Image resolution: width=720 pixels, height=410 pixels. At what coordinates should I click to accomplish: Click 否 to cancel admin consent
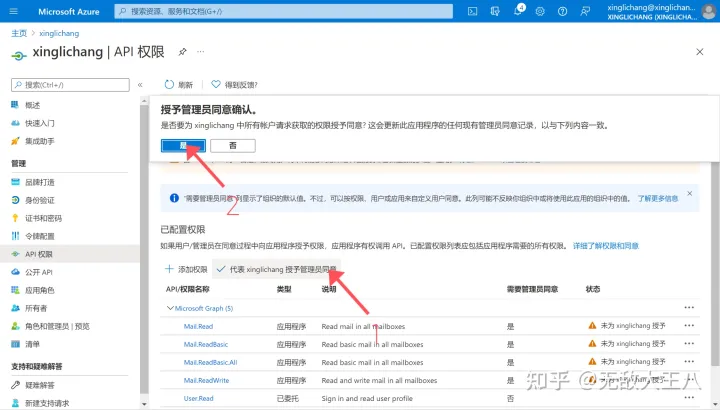point(232,145)
